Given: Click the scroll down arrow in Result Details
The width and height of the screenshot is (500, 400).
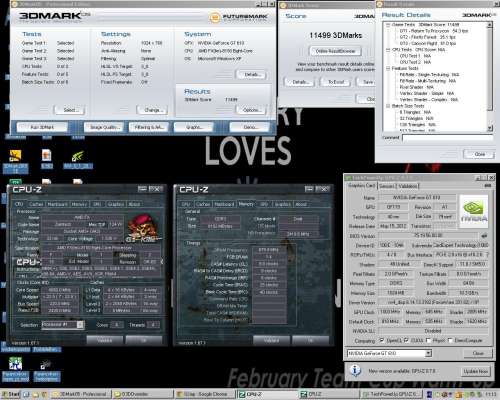Looking at the screenshot, I should click(490, 128).
